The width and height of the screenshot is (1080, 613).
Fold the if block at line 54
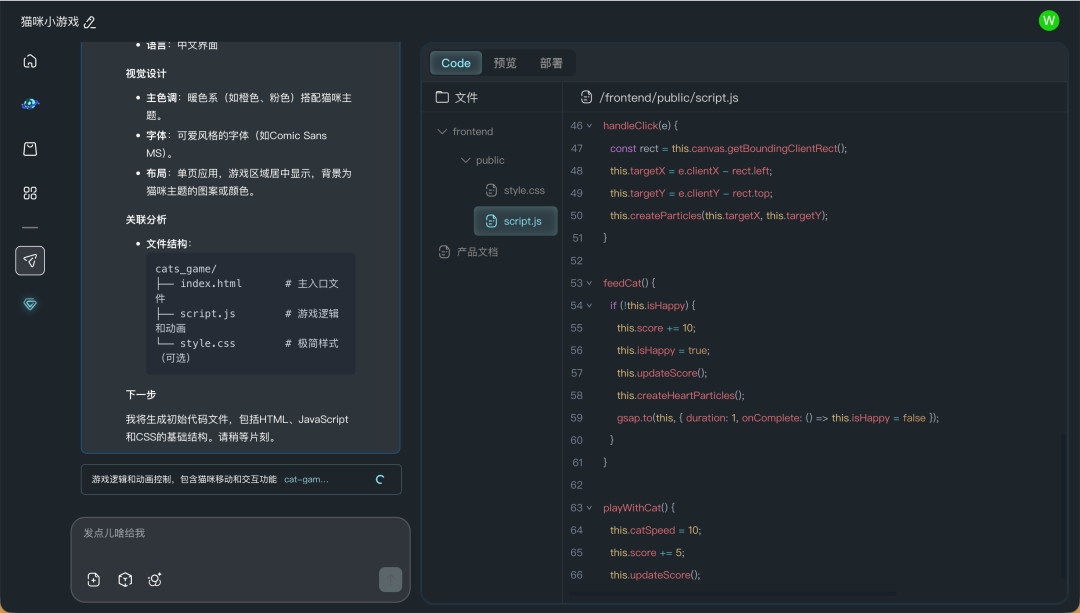[589, 306]
